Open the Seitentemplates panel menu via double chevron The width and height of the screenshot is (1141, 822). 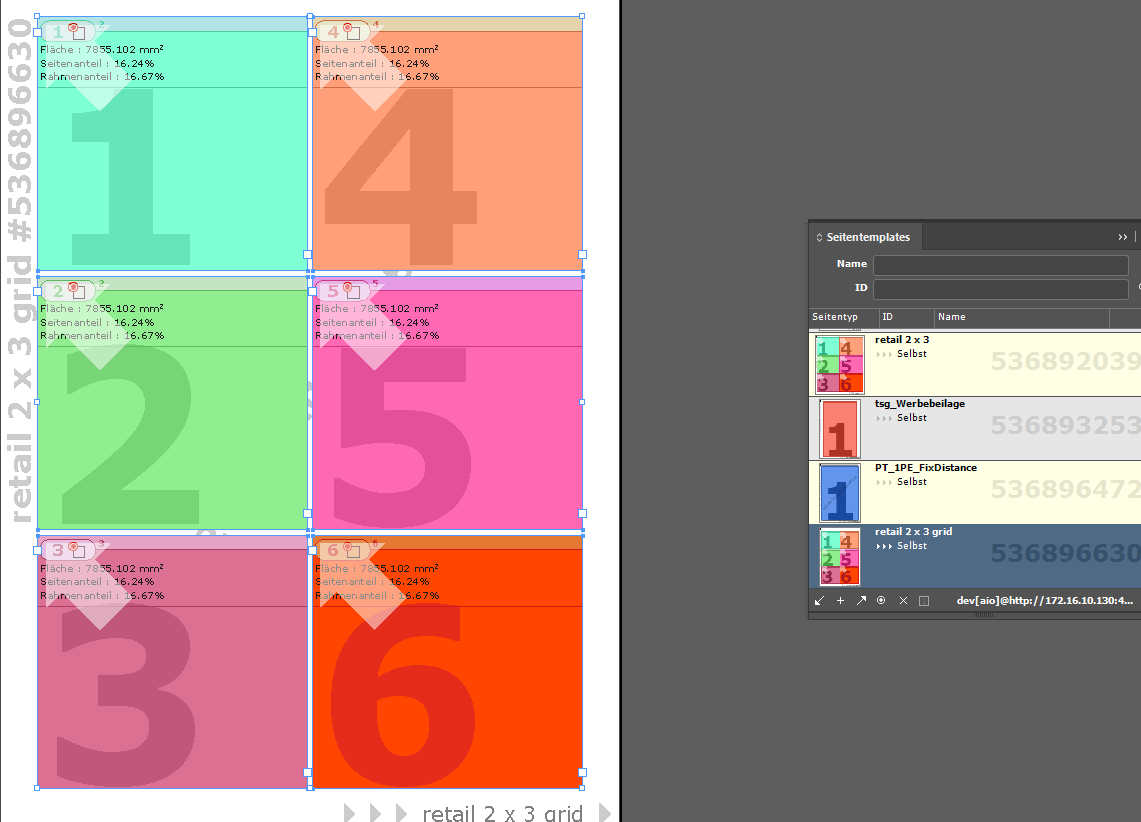point(1122,237)
